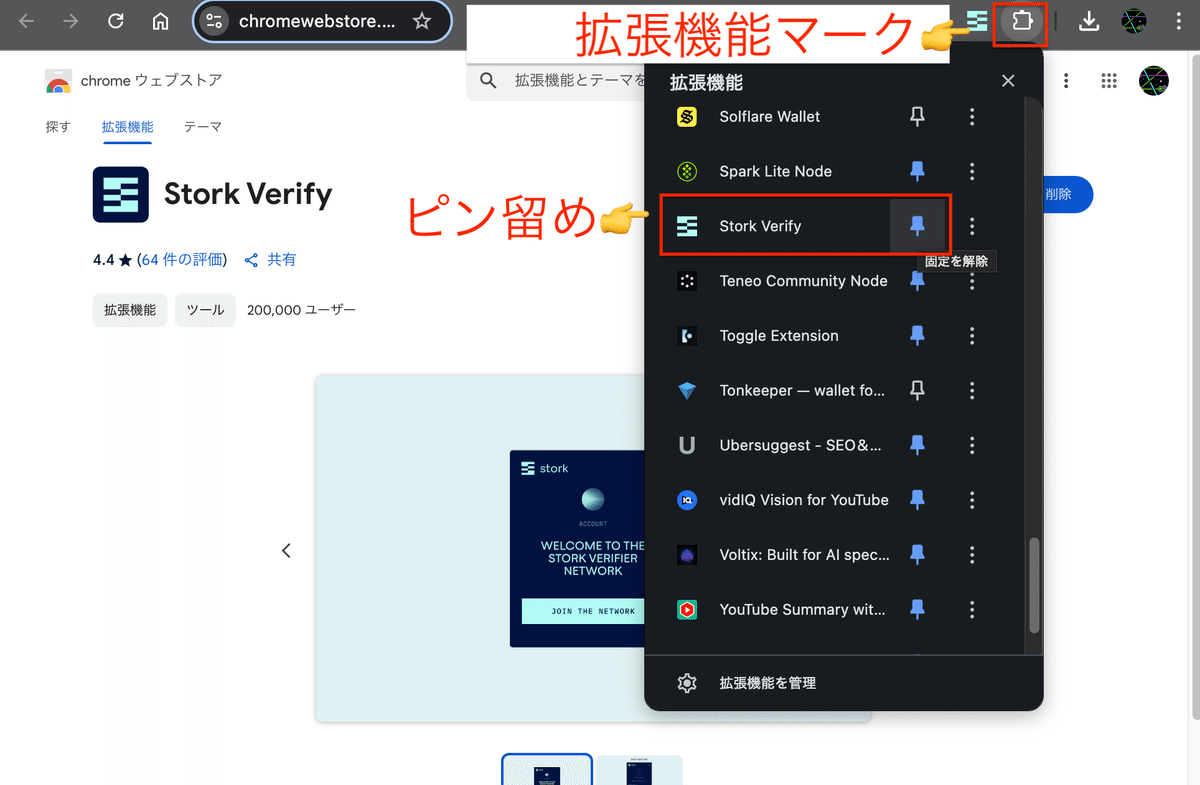Image resolution: width=1200 pixels, height=785 pixels.
Task: Unpin the Stork Verify extension
Action: tap(918, 225)
